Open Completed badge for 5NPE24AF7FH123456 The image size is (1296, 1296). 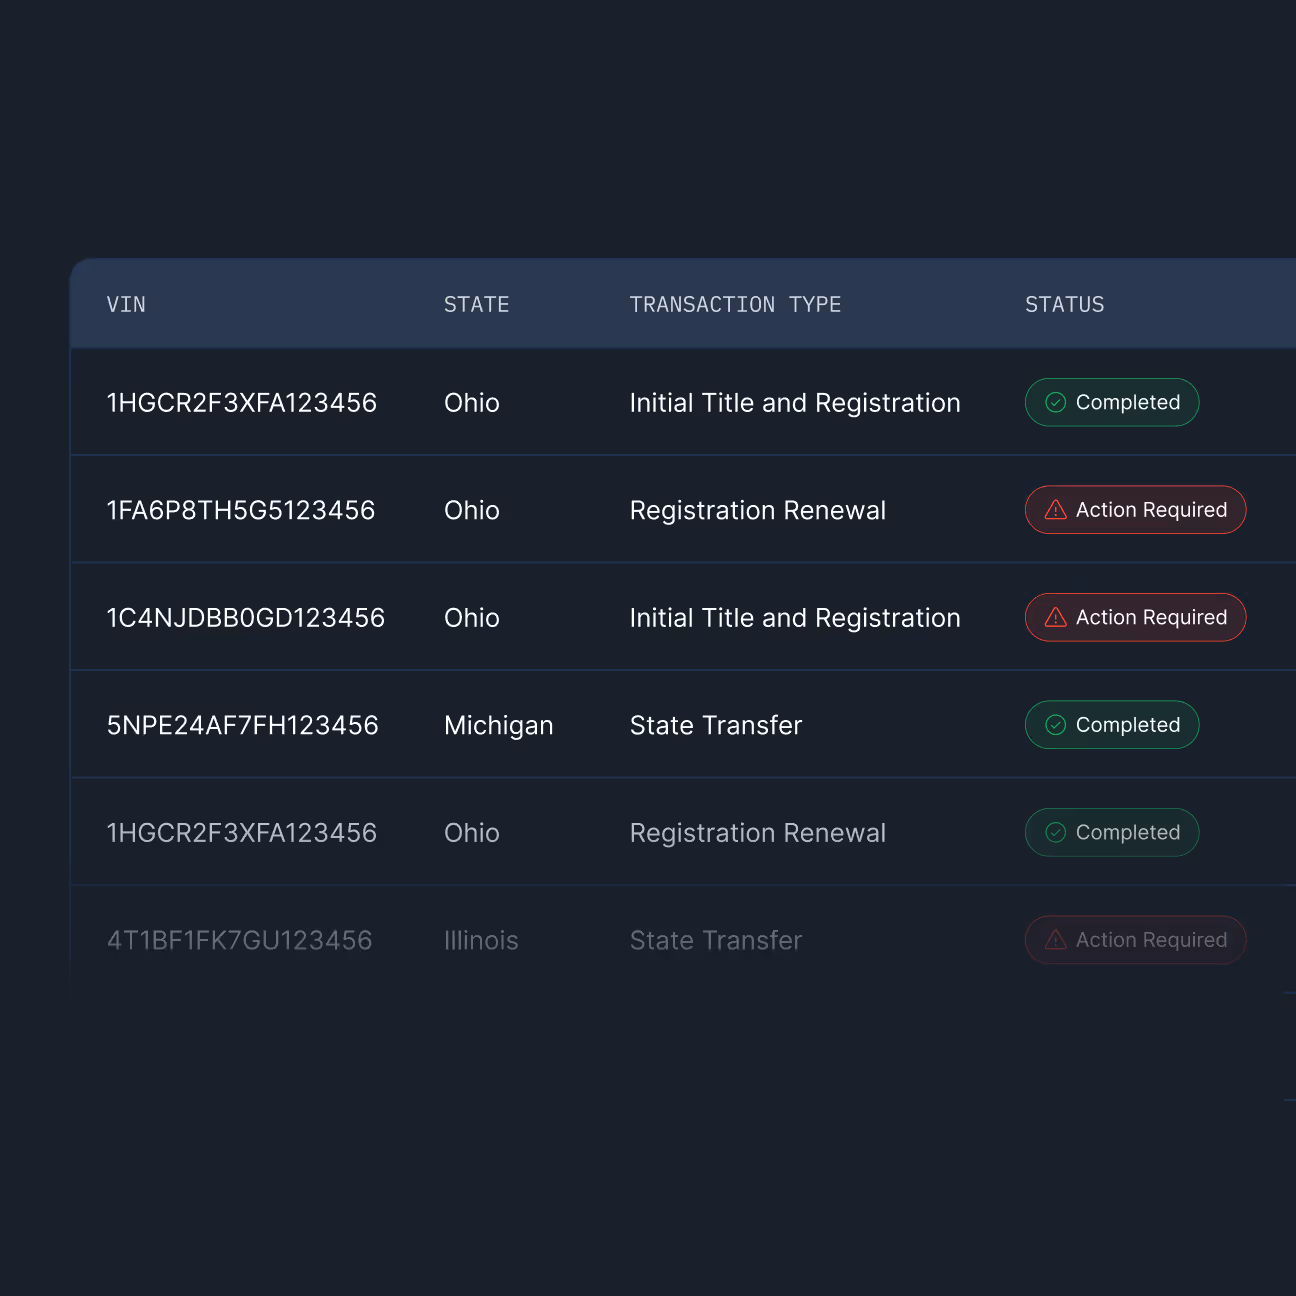1112,725
